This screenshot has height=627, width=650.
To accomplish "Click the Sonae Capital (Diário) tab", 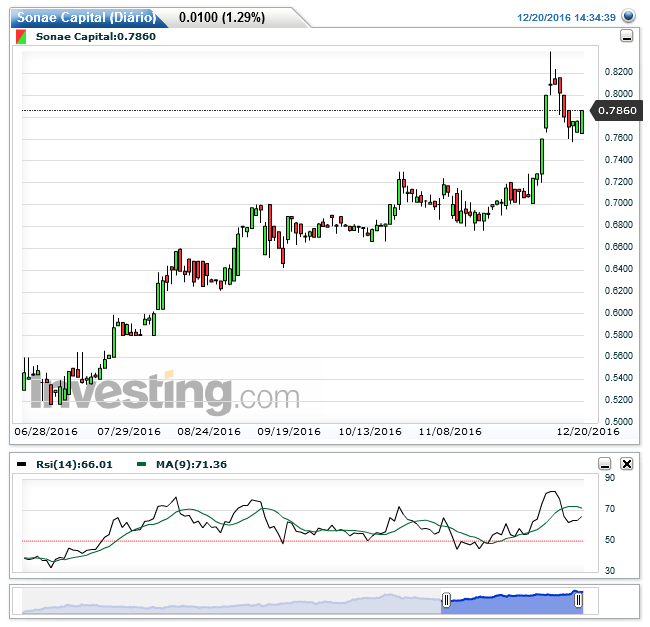I will tap(86, 17).
